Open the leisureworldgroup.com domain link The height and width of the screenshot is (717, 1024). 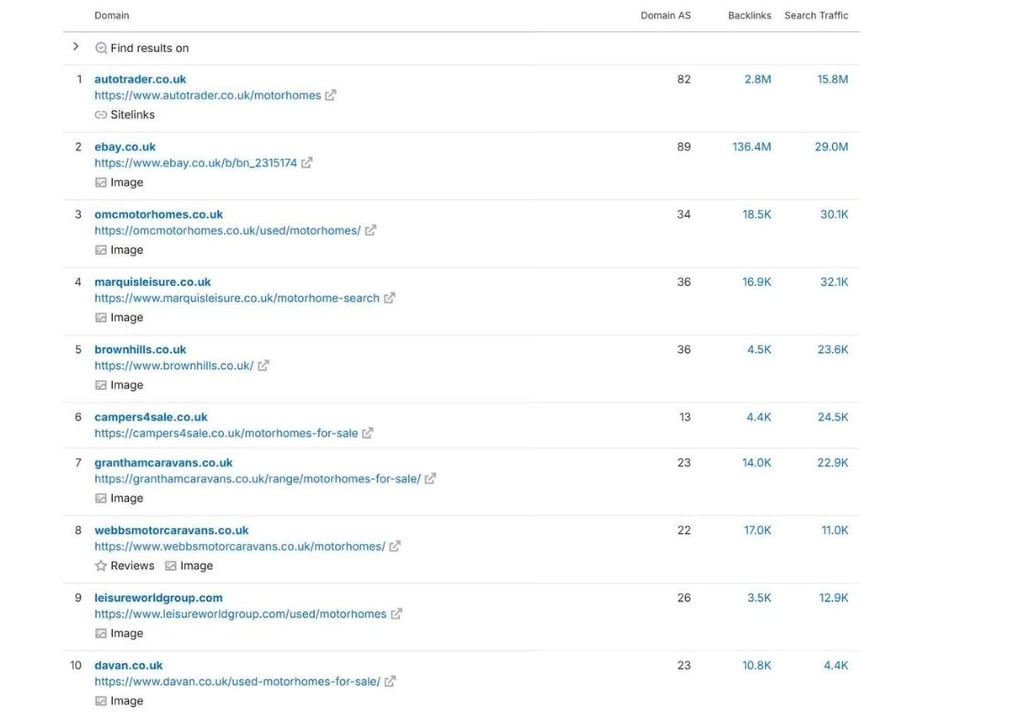tap(158, 598)
